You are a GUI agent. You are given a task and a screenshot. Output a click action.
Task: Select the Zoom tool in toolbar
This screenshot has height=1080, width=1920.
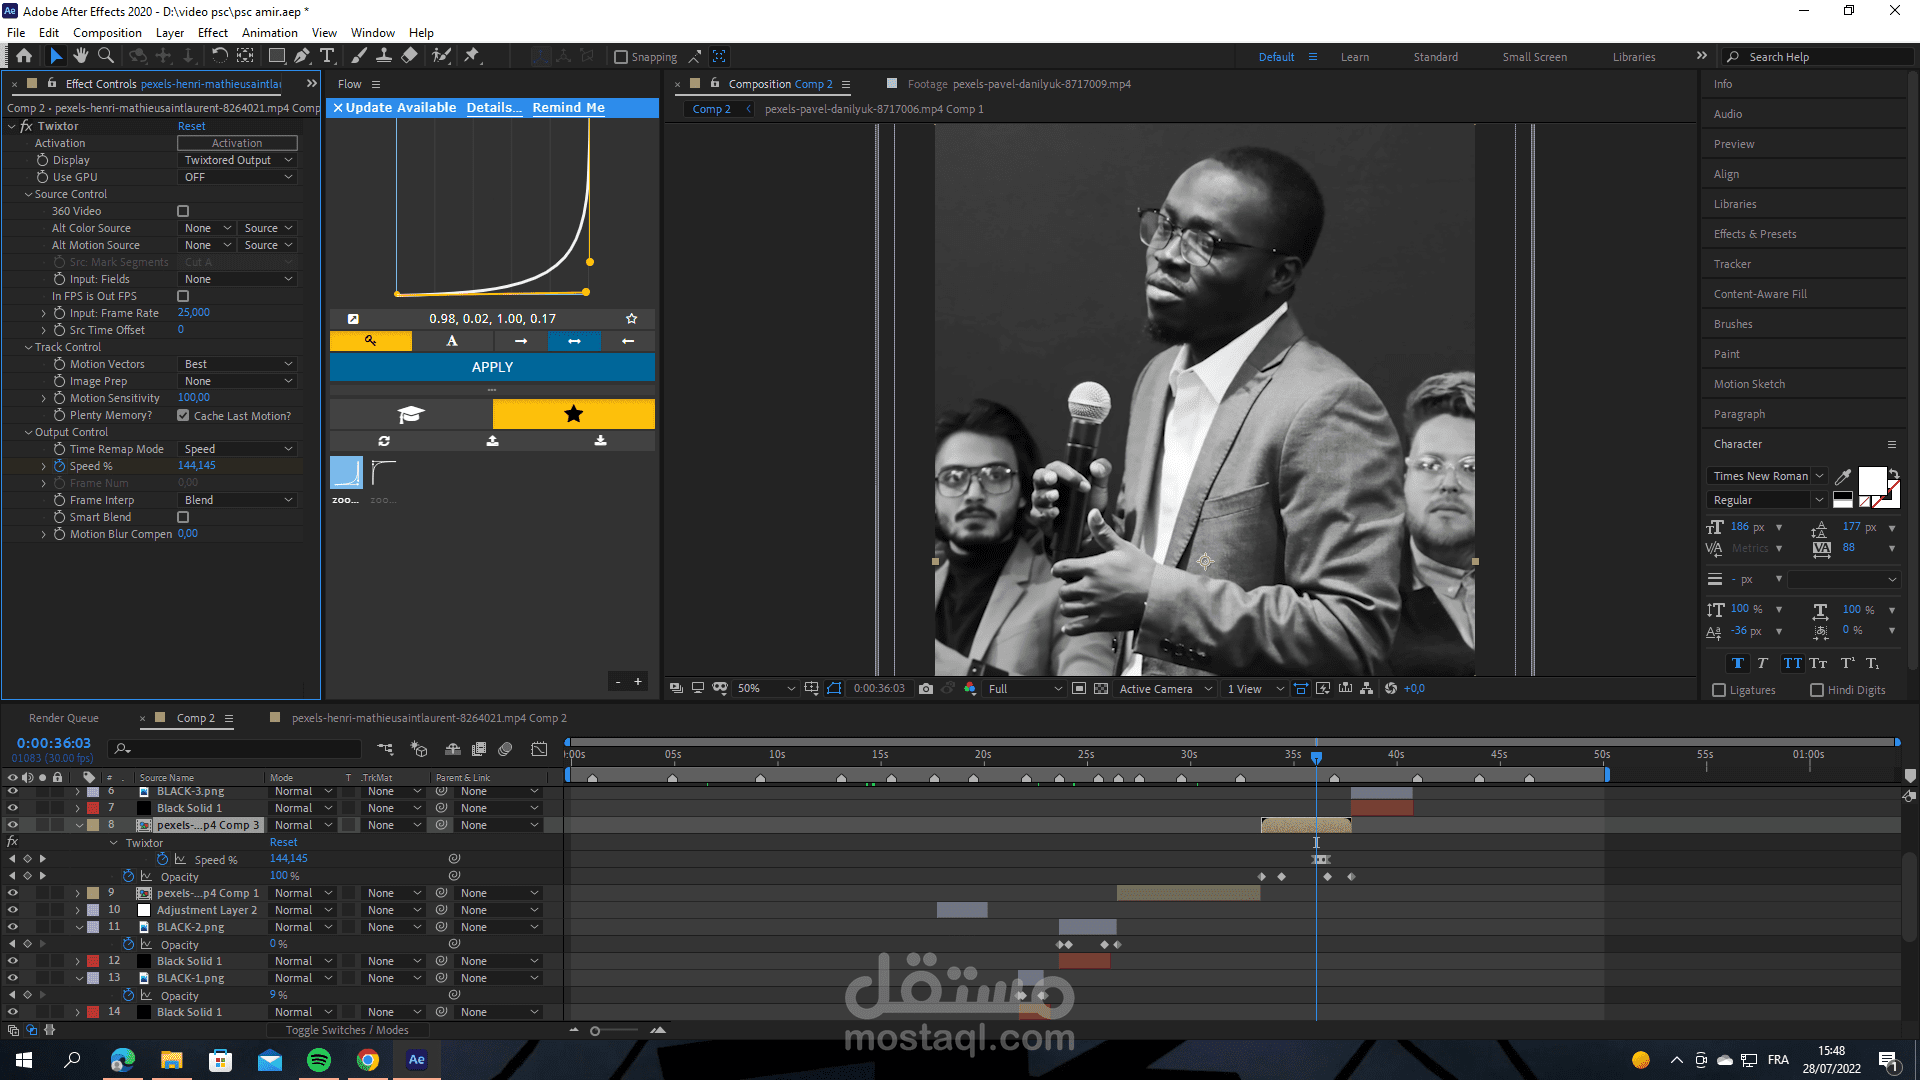106,56
